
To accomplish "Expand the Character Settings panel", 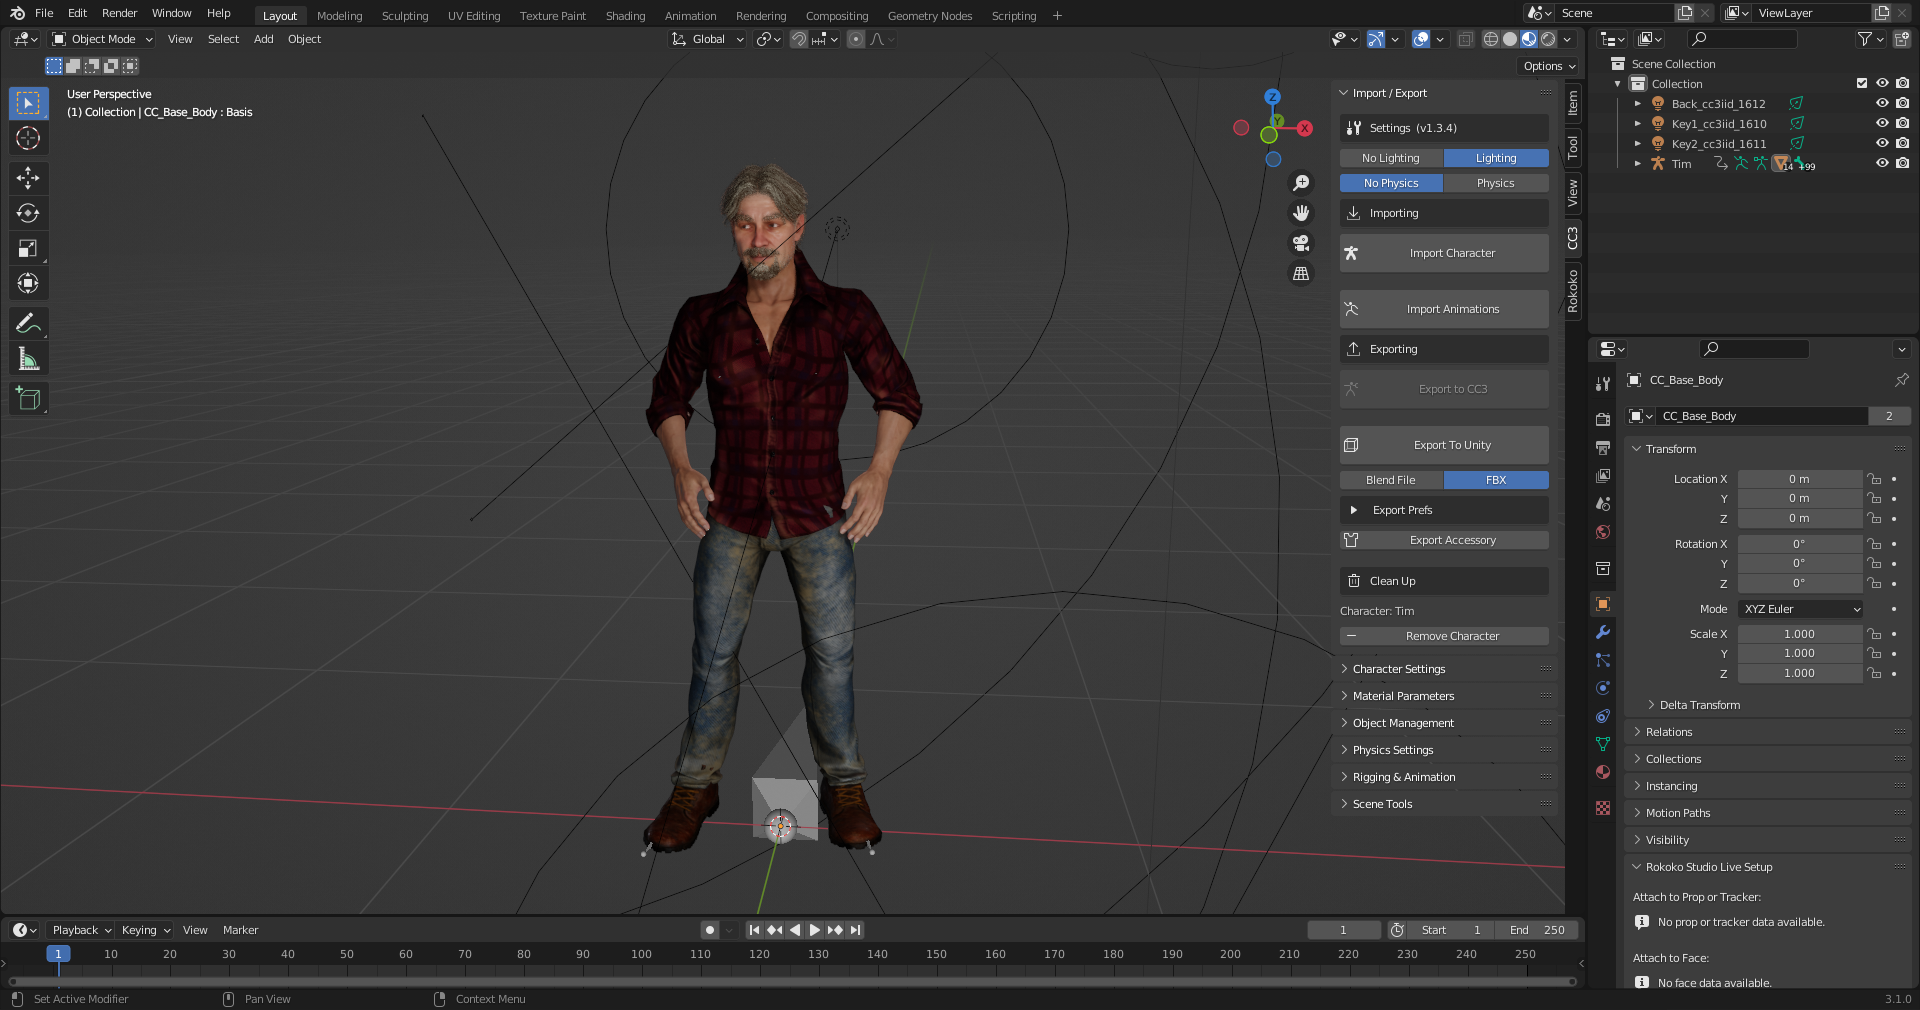I will click(1399, 669).
